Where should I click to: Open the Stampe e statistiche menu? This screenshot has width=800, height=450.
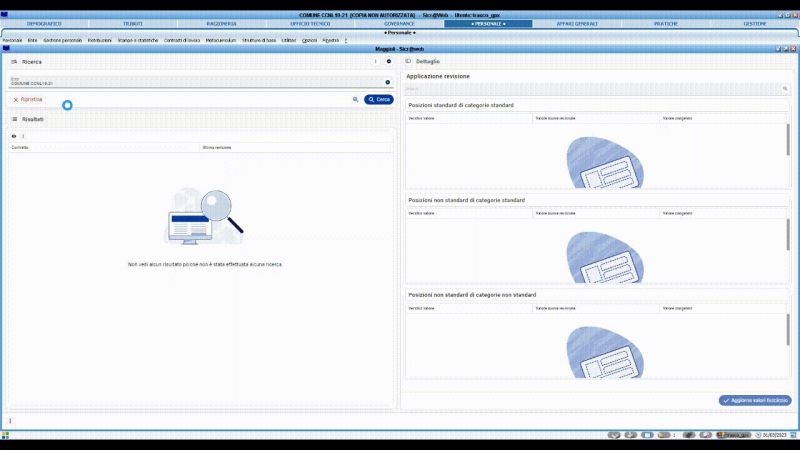coord(138,40)
